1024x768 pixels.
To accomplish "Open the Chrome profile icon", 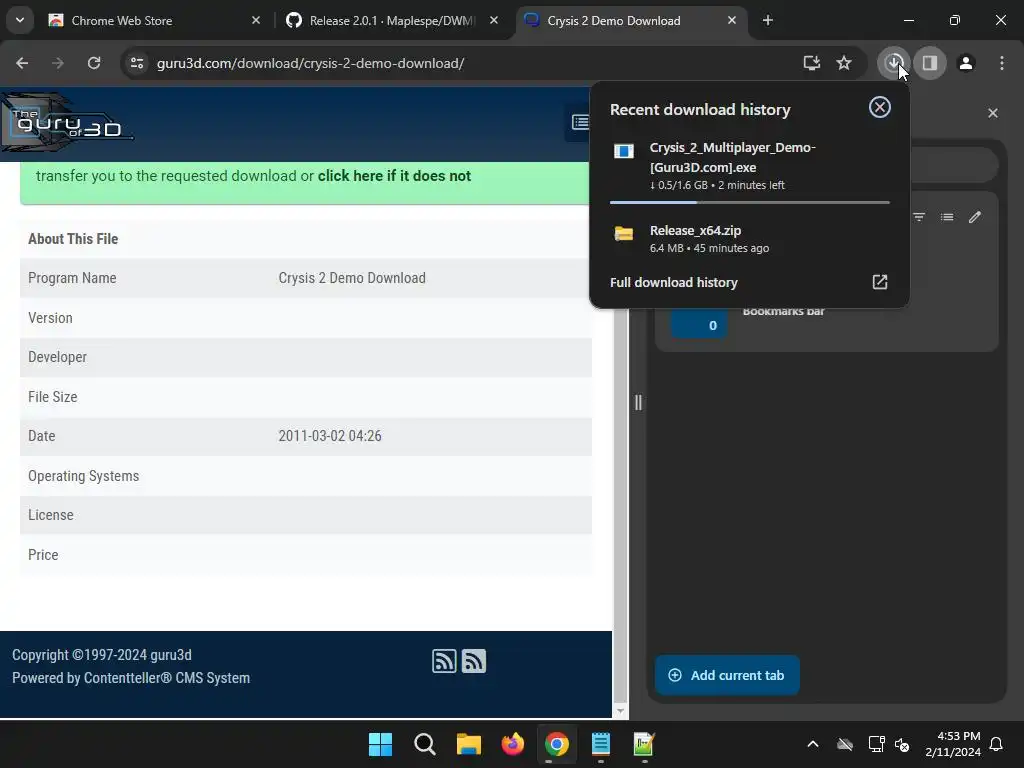I will (x=966, y=63).
